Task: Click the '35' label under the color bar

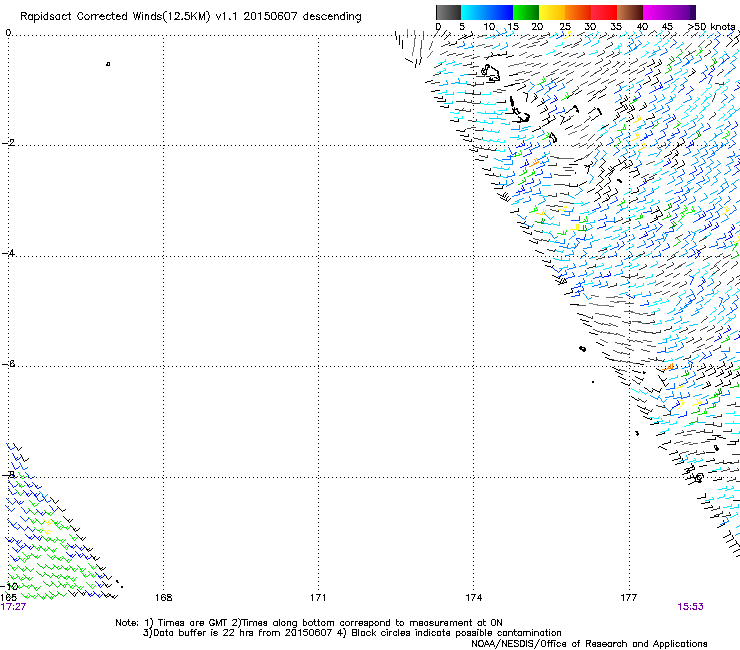Action: pos(616,27)
